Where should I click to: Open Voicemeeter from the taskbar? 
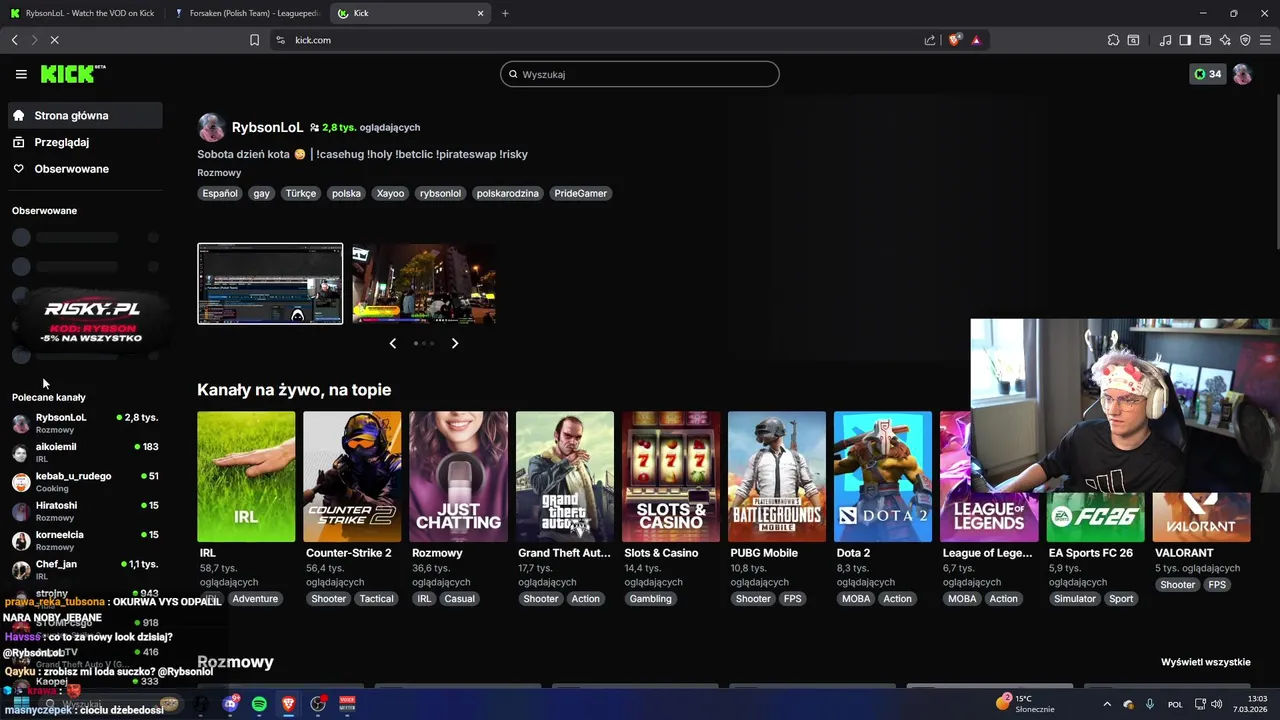tap(347, 704)
